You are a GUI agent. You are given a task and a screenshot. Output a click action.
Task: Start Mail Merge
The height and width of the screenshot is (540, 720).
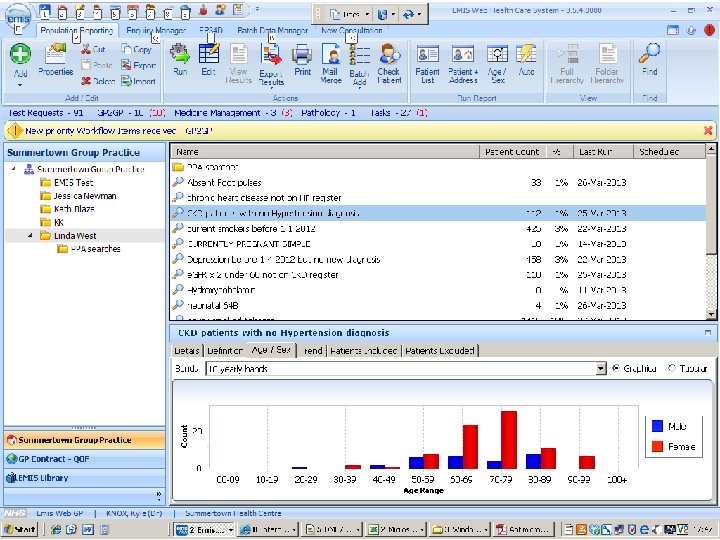(331, 63)
